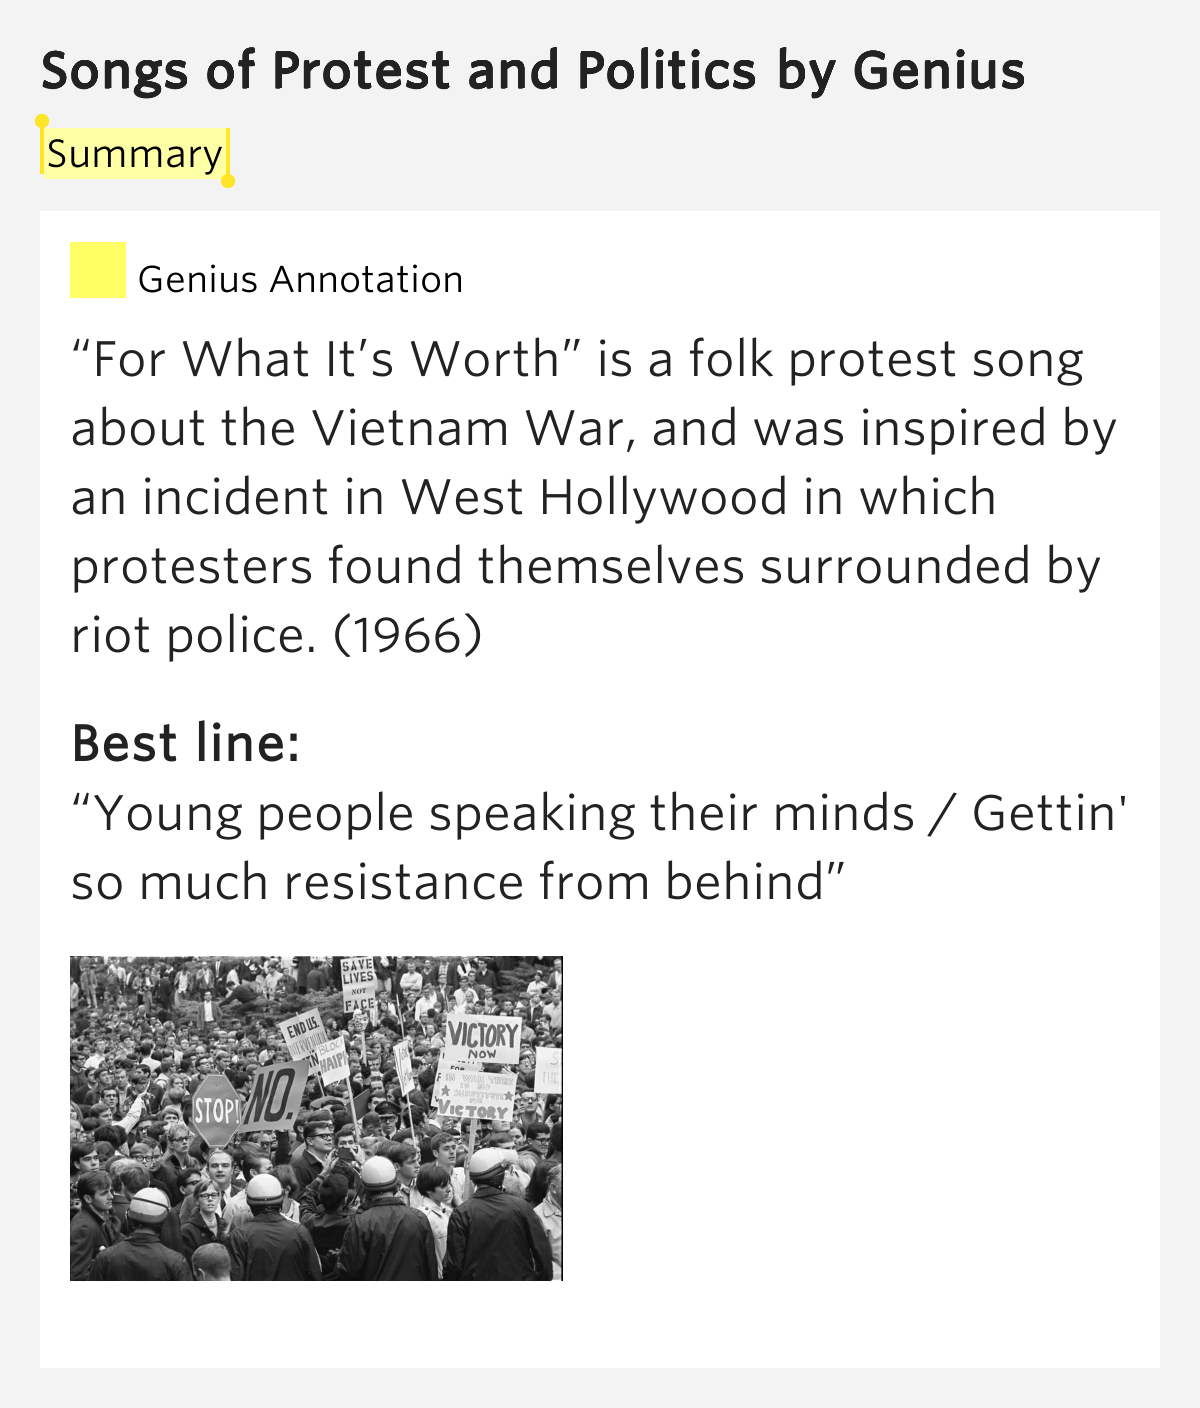Click the "Young people speaking their minds" quote
Screen dimensions: 1200x1408
click(493, 813)
